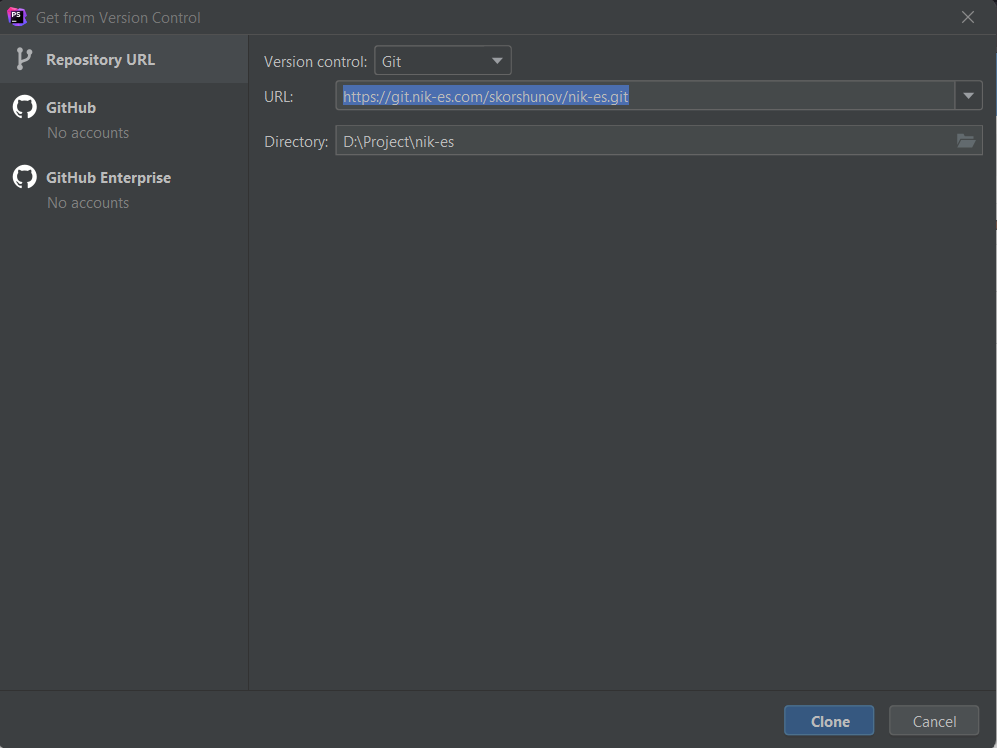Close the Get from Version Control dialog
The image size is (997, 748).
[968, 17]
